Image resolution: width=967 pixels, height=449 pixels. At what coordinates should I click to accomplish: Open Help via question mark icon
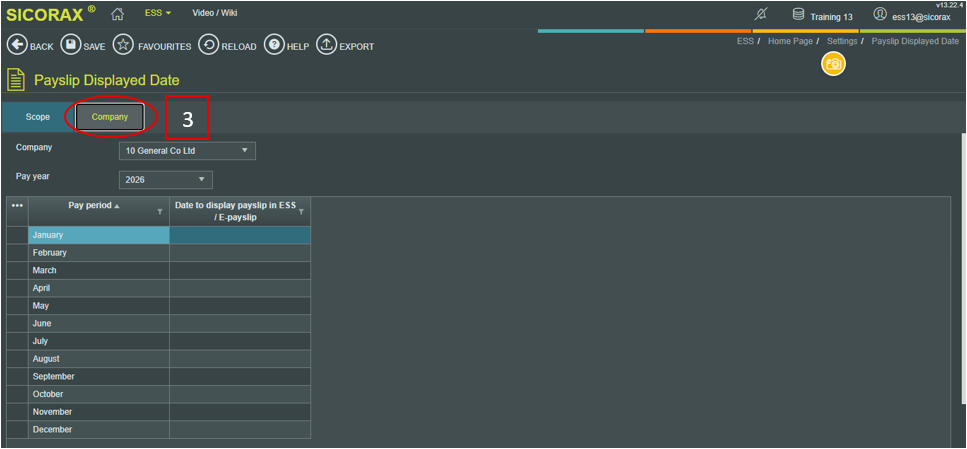click(273, 46)
